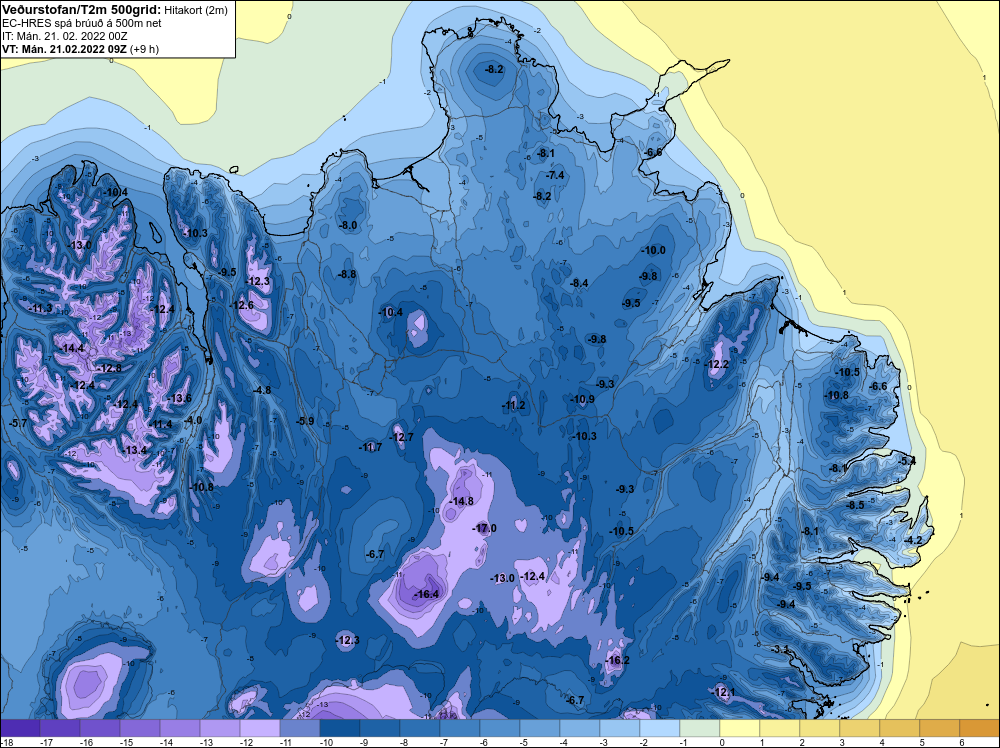The height and width of the screenshot is (748, 1000).
Task: Click the Veðurstofan/T2m 500grid title text
Action: click(81, 9)
